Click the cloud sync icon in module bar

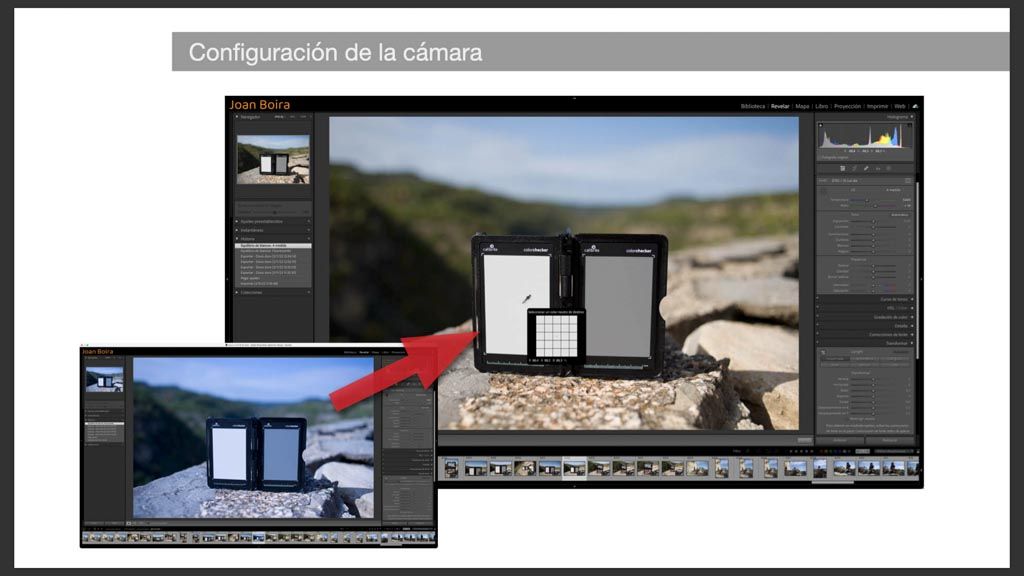[x=915, y=105]
